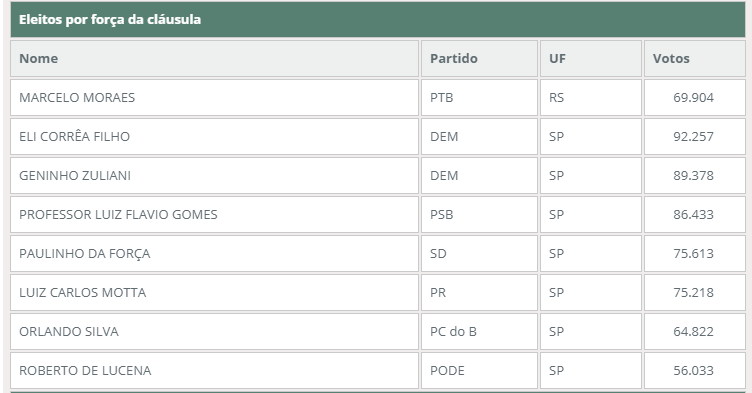The height and width of the screenshot is (393, 752).
Task: Click the UF column header
Action: pos(590,59)
